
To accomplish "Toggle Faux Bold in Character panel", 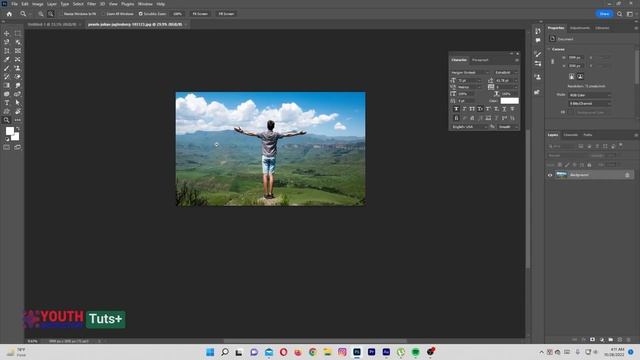I will (x=456, y=109).
